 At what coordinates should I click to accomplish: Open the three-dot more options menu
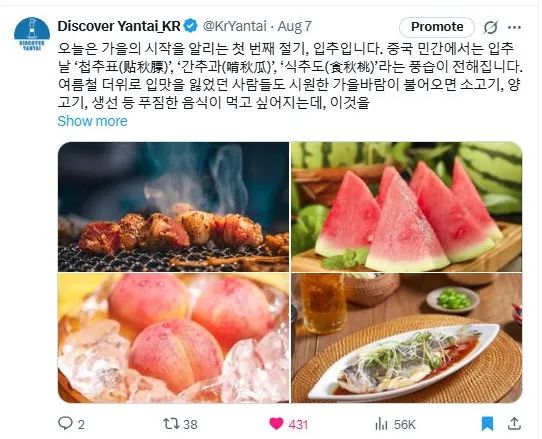514,27
